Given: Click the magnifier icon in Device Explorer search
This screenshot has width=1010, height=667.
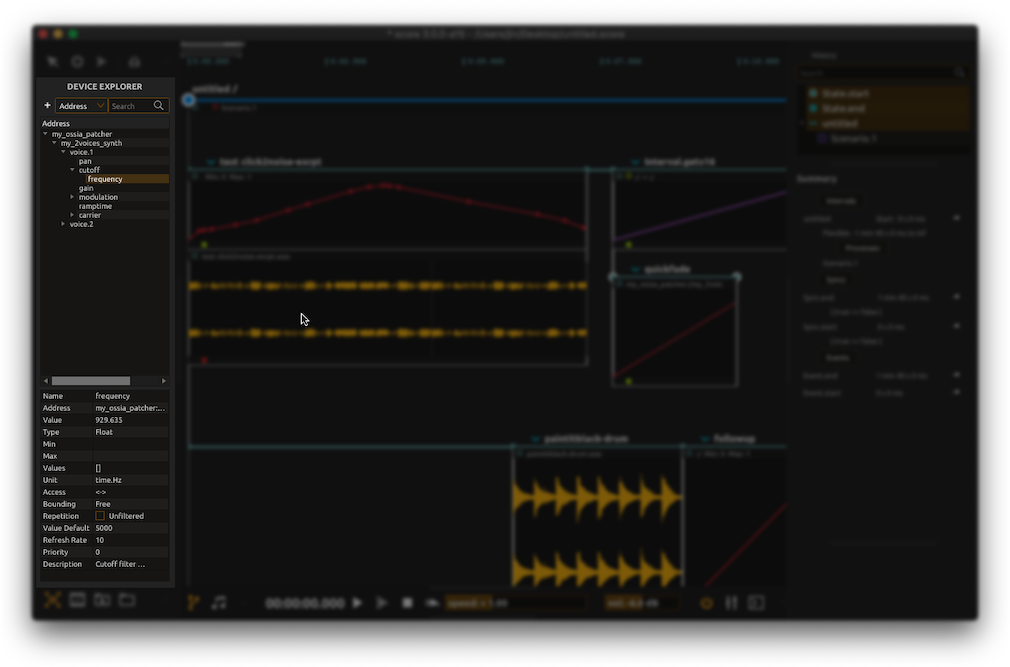Looking at the screenshot, I should click(x=158, y=105).
